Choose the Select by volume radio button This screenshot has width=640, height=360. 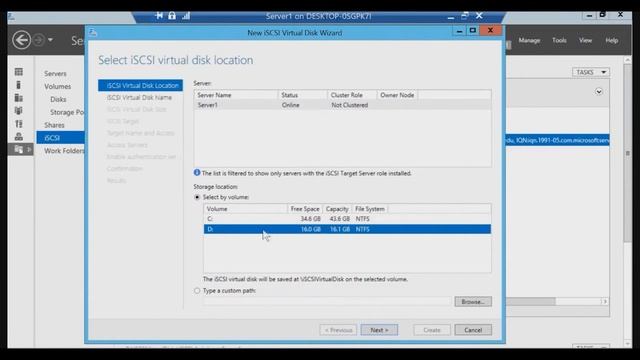tap(197, 197)
